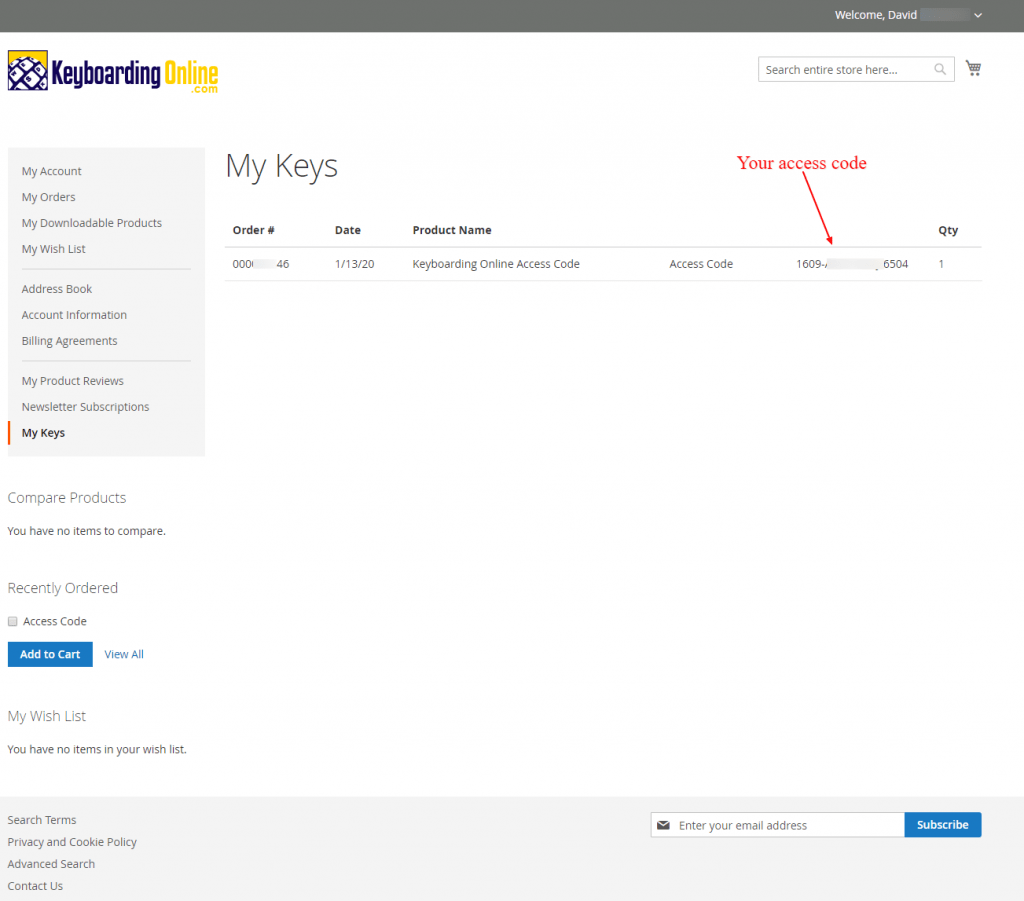
Task: Go to Billing Agreements
Action: pyautogui.click(x=69, y=341)
